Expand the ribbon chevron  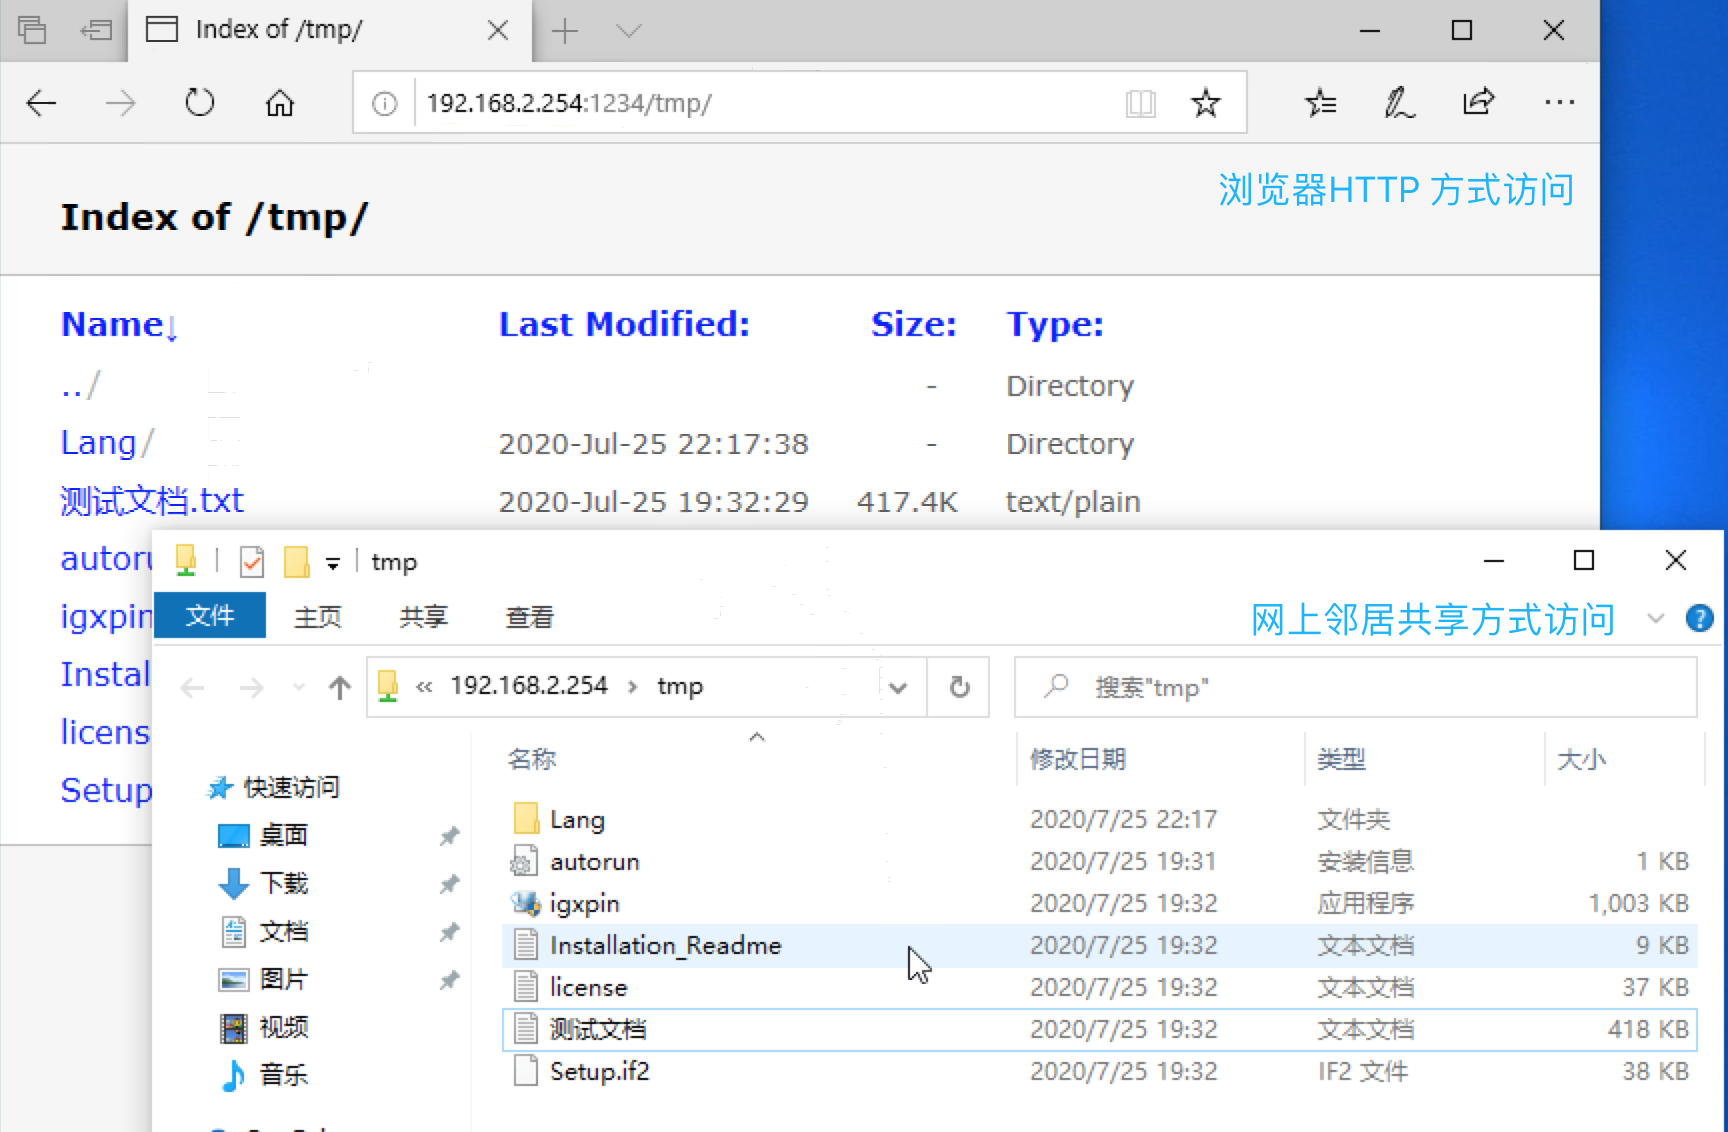1656,619
